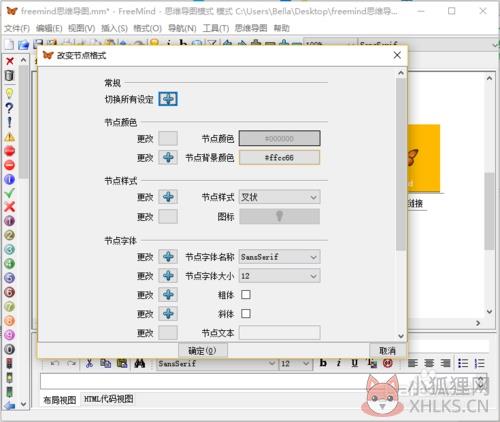The image size is (500, 422).
Task: Open the font size 12 dropdown in editor toolbar
Action: [x=295, y=363]
